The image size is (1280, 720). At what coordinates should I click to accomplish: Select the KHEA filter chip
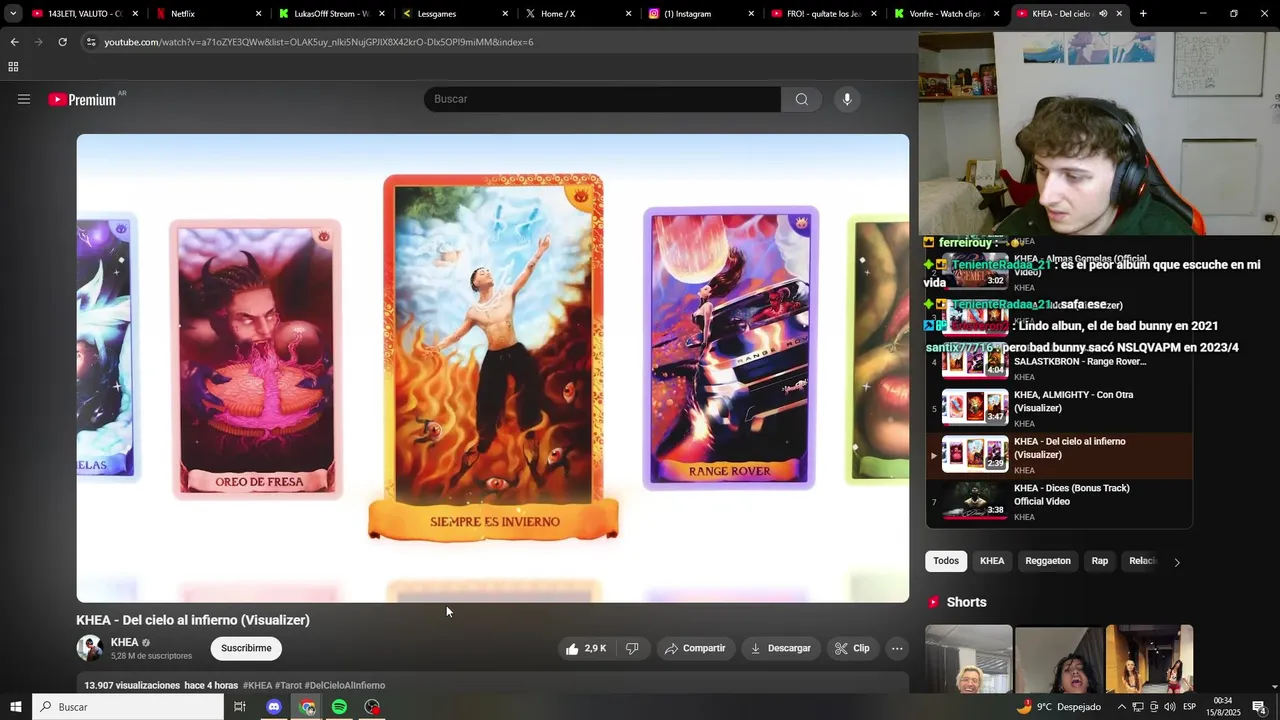click(x=992, y=561)
